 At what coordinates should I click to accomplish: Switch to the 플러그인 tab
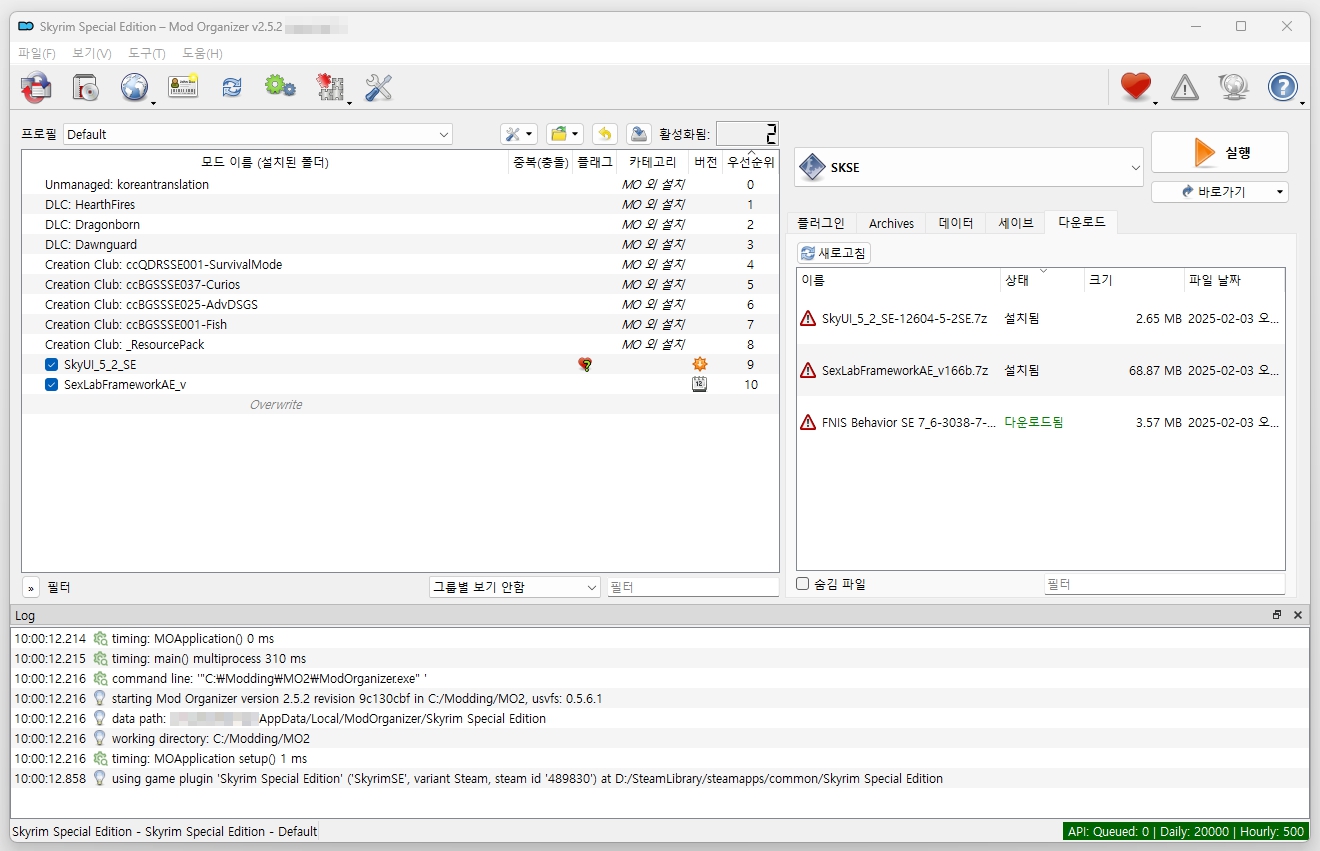(x=820, y=223)
